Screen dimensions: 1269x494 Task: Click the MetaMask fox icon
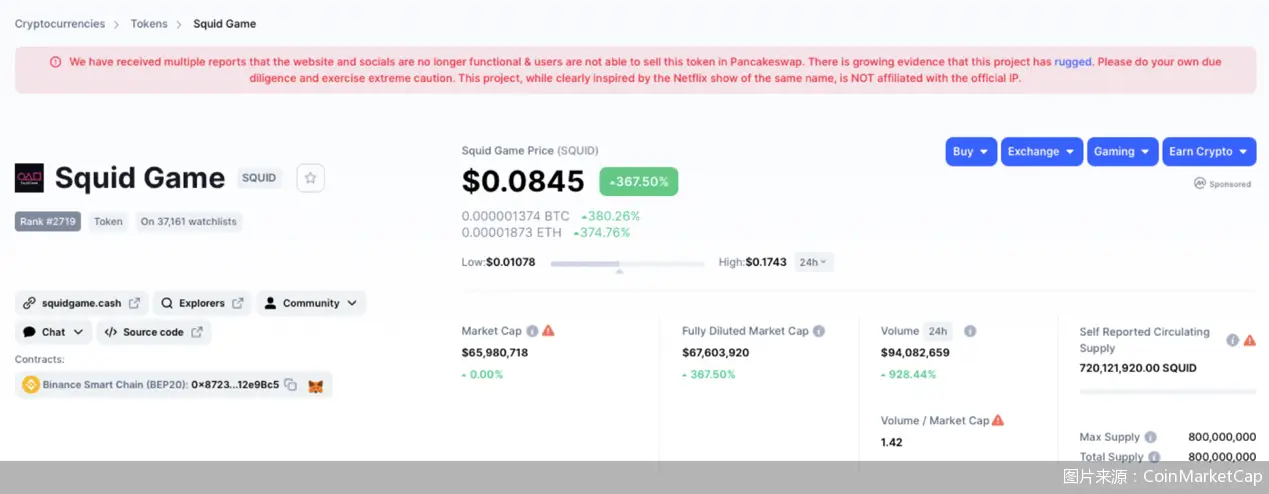coord(315,386)
